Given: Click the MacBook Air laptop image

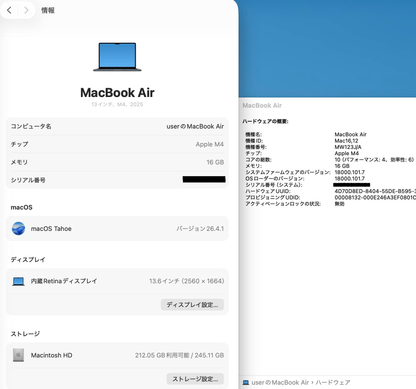Looking at the screenshot, I should (x=117, y=57).
